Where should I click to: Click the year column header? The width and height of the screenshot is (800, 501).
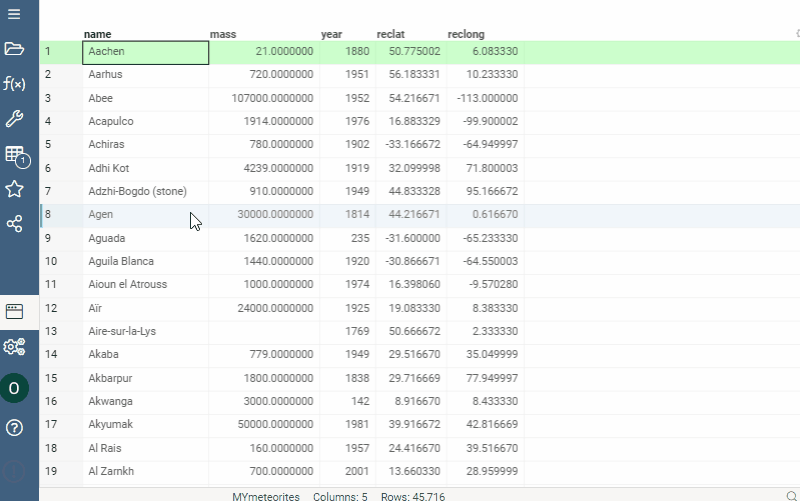point(331,34)
